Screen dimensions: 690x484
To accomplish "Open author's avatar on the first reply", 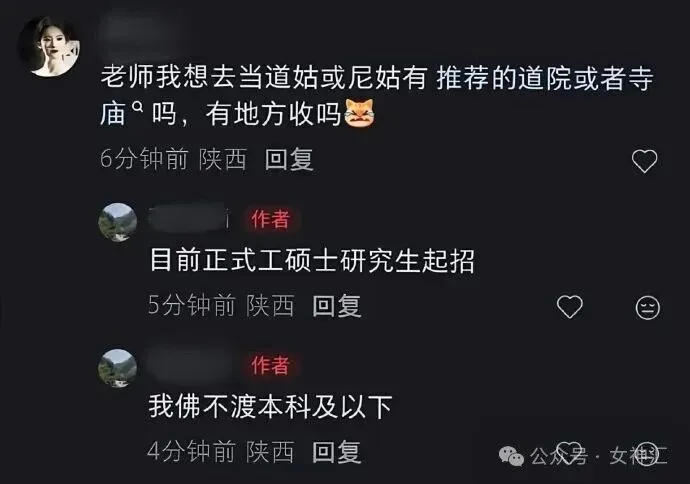I will pos(117,222).
